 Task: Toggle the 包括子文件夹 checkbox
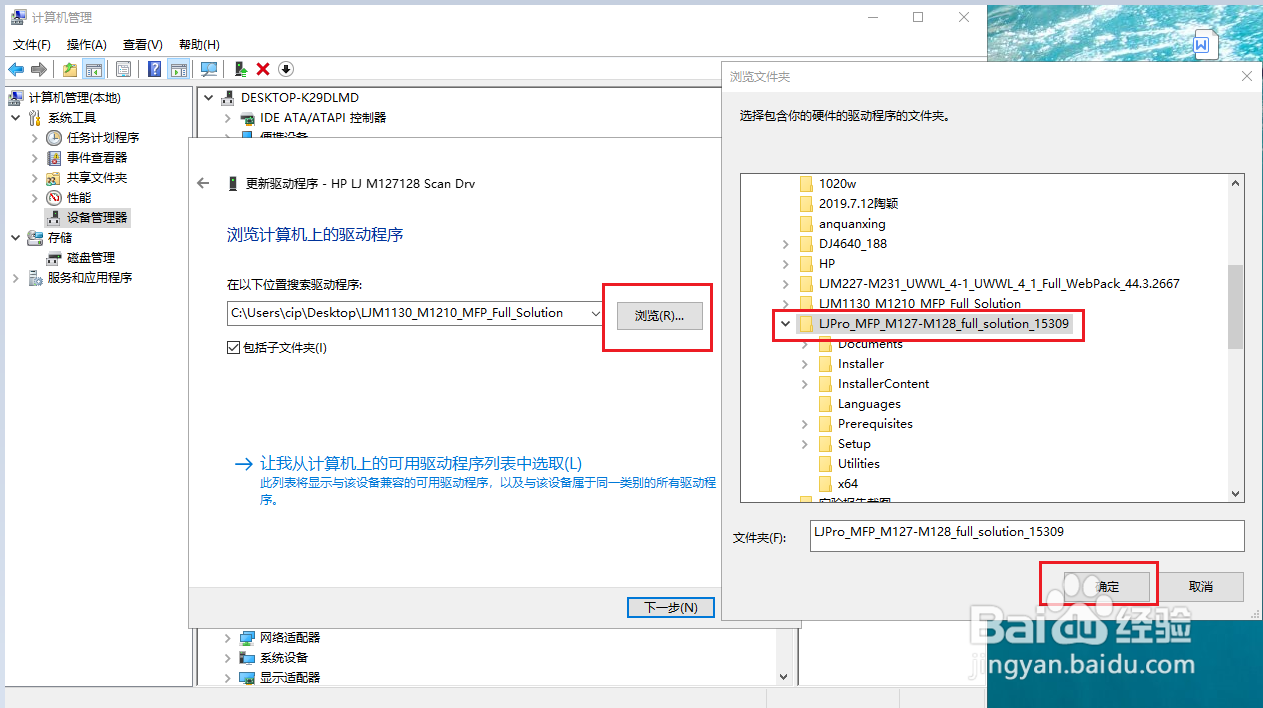pos(234,348)
